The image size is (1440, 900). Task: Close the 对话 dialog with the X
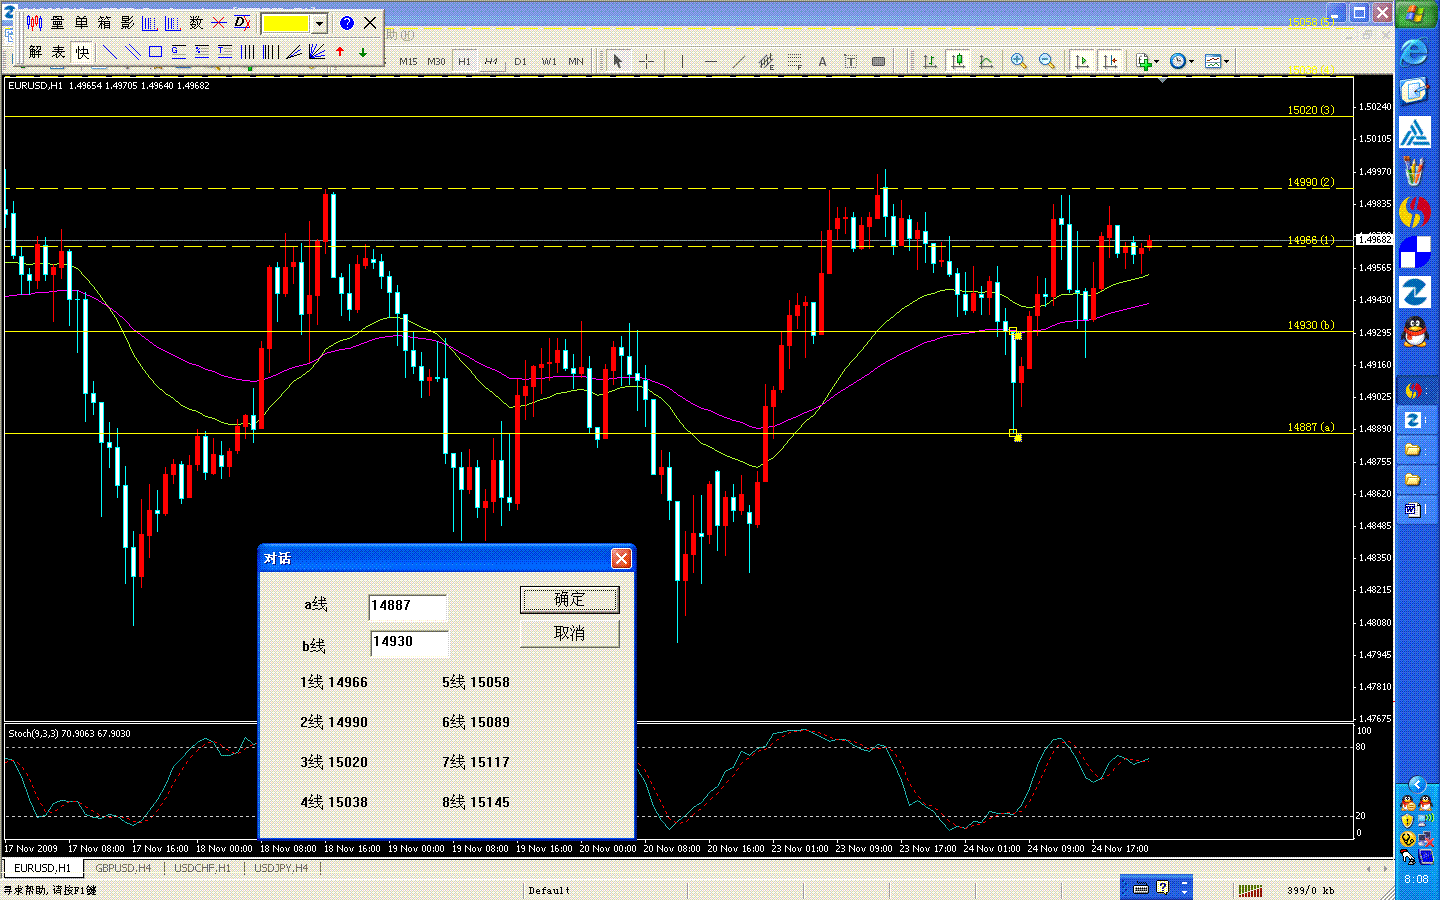point(621,558)
